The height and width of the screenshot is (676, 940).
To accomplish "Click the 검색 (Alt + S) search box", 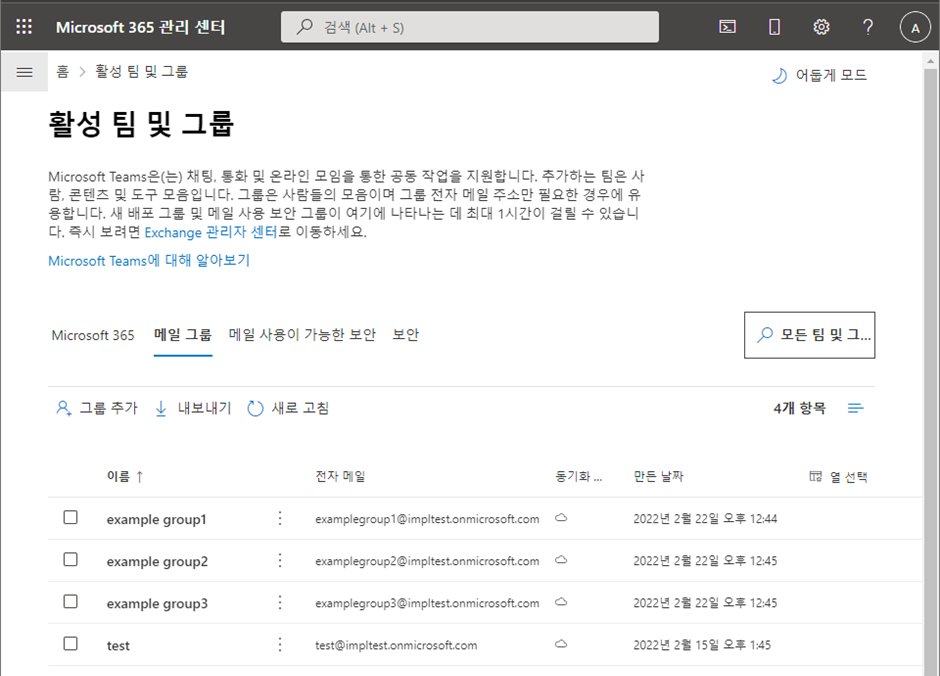I will (x=470, y=27).
